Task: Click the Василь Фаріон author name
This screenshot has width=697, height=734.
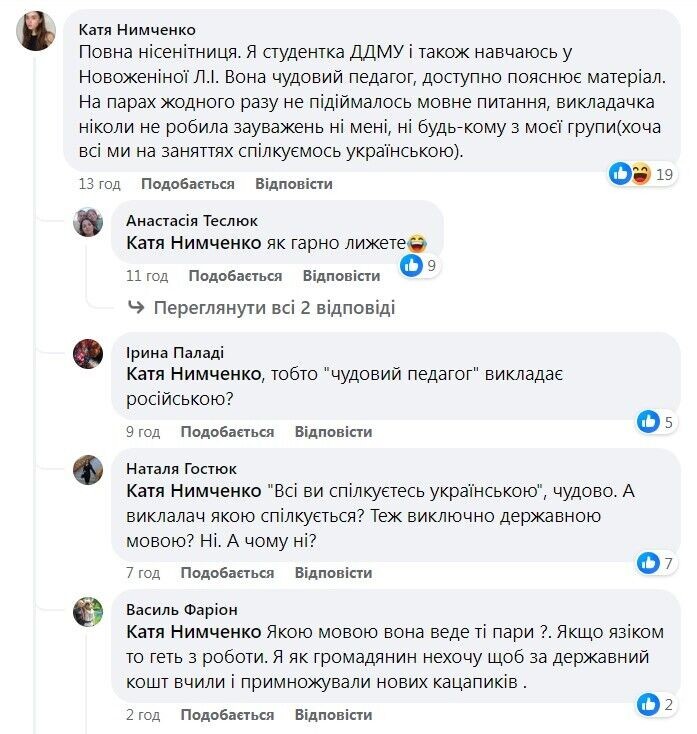Action: (x=182, y=609)
